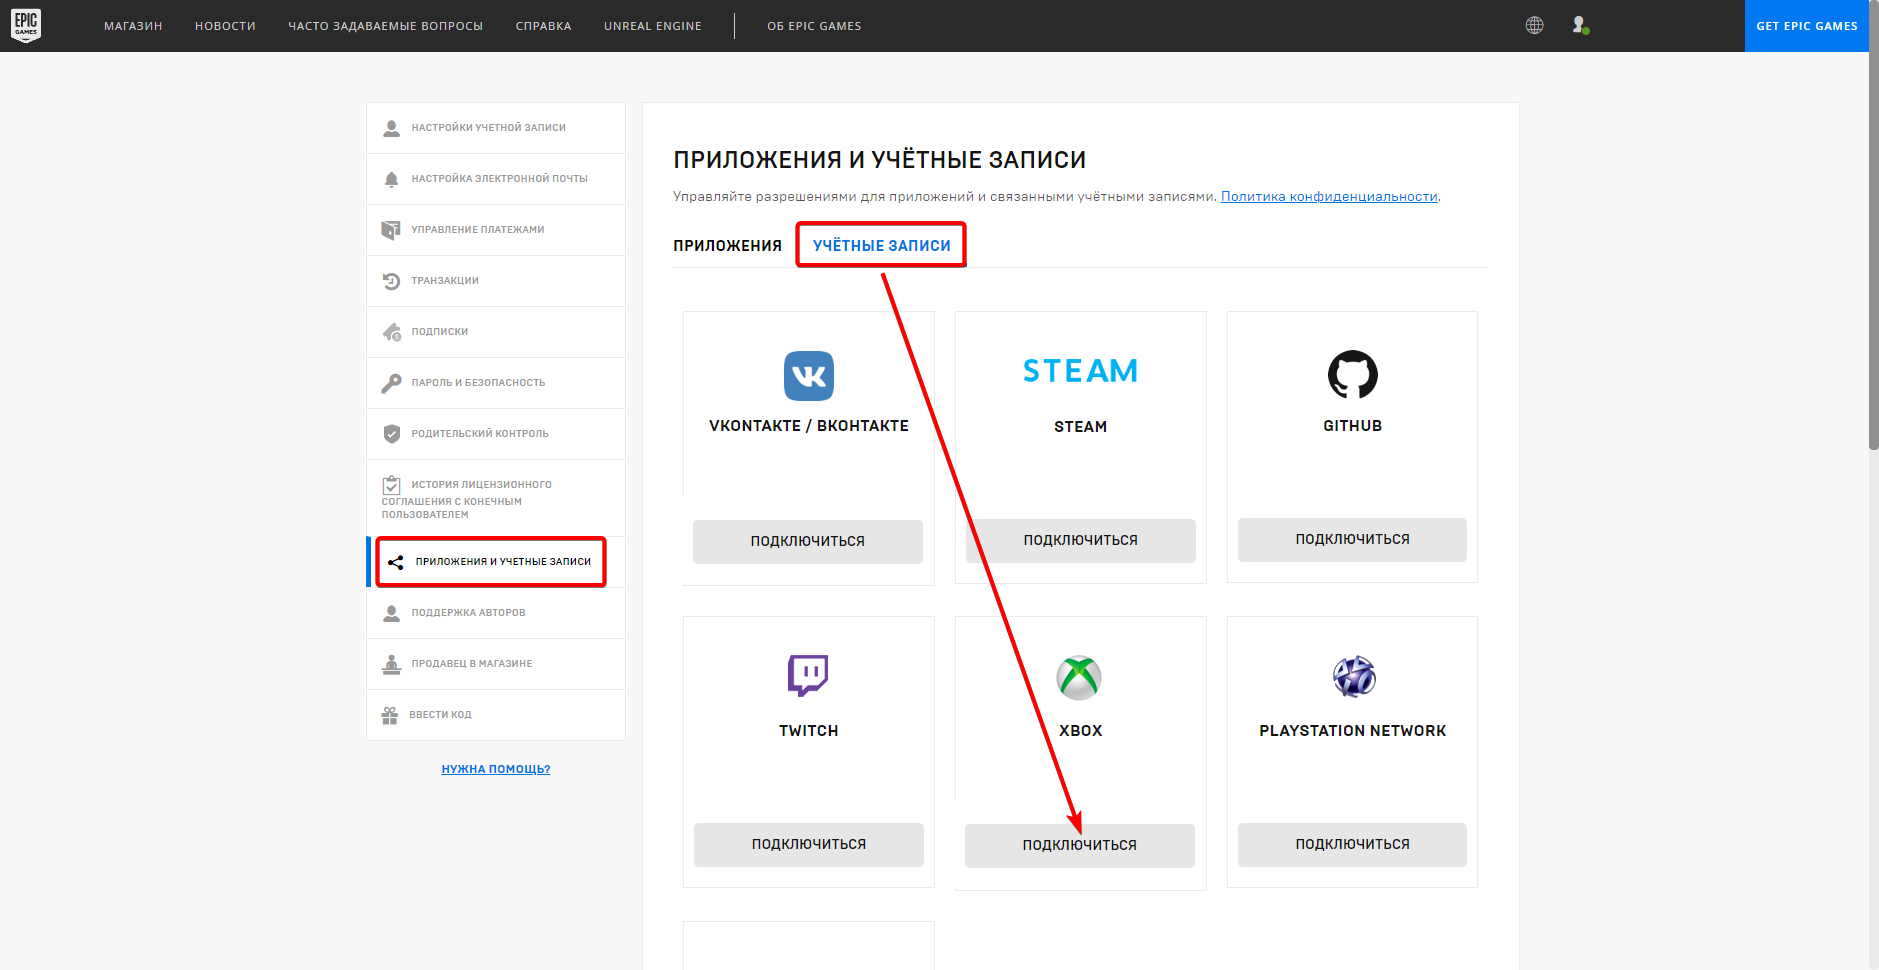
Task: Open the Политика конфиденциальности link
Action: pyautogui.click(x=1329, y=197)
